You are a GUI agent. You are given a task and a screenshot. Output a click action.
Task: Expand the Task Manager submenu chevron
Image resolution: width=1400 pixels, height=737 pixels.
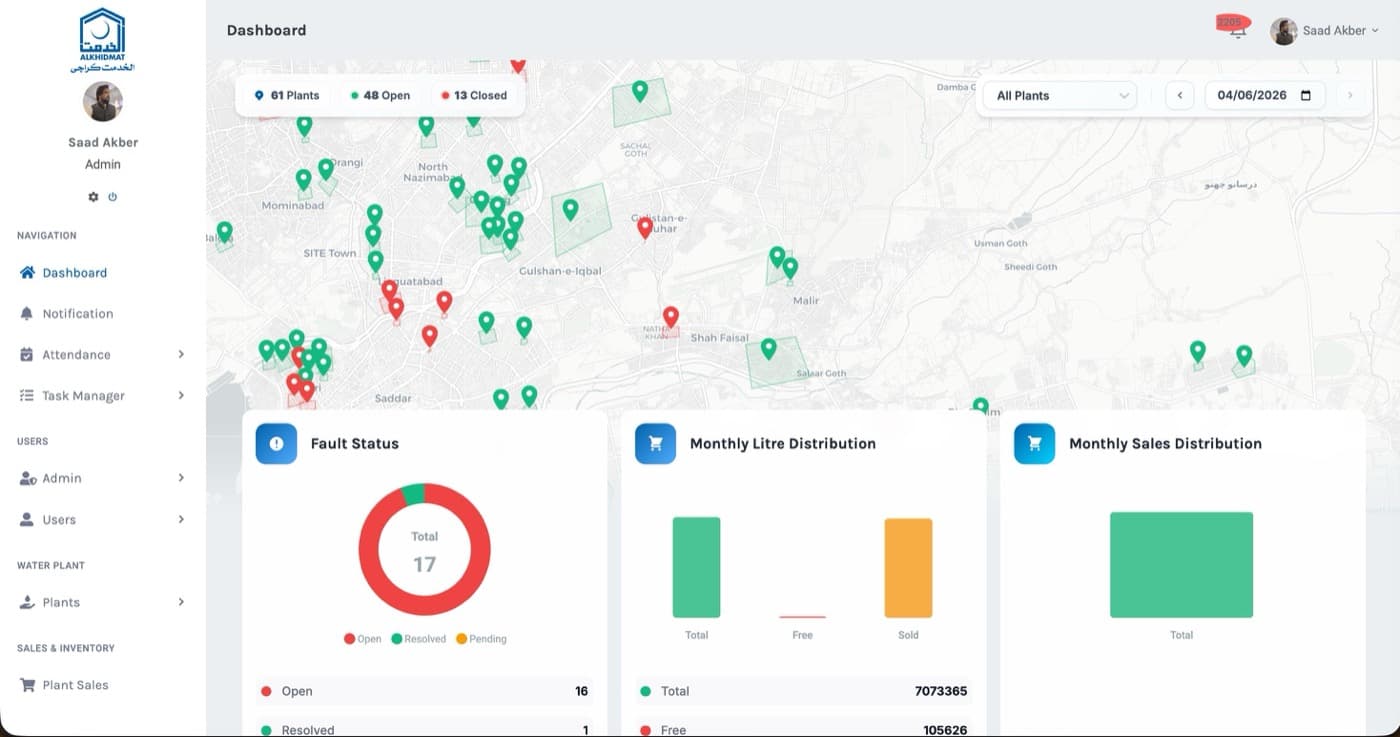181,395
